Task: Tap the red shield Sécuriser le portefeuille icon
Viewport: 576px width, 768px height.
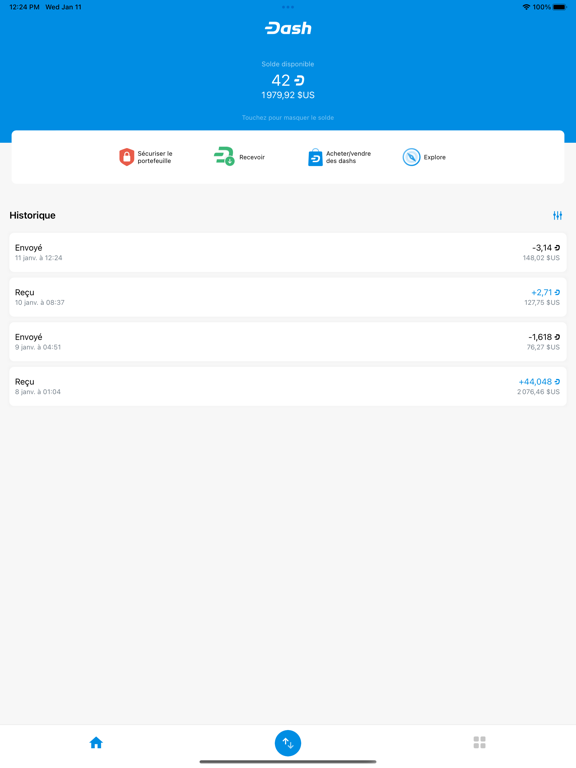Action: [126, 157]
